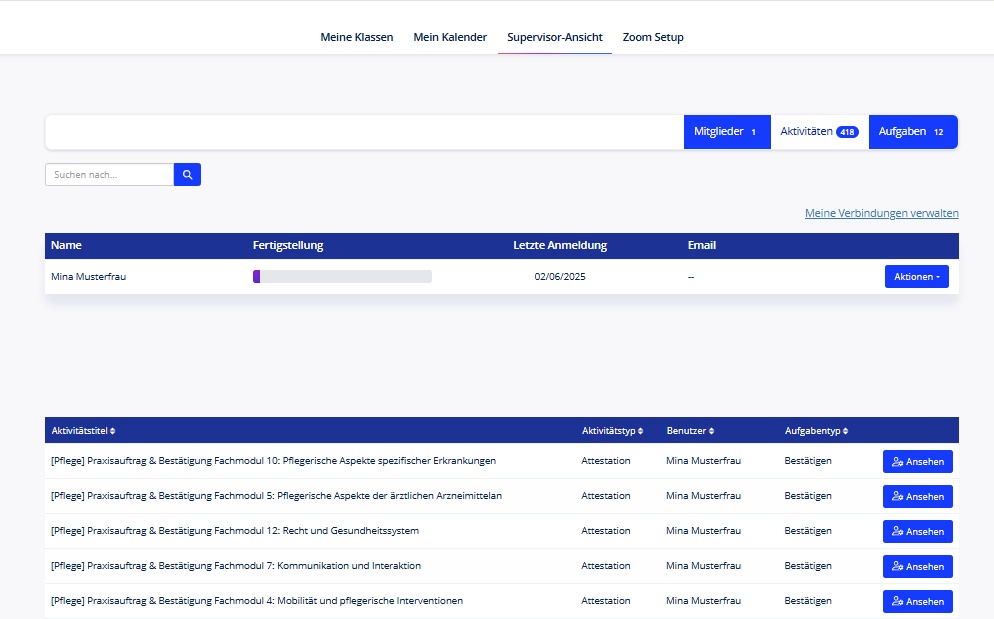994x619 pixels.
Task: Click Ansehen for Fachmodul 7 row
Action: pos(917,566)
